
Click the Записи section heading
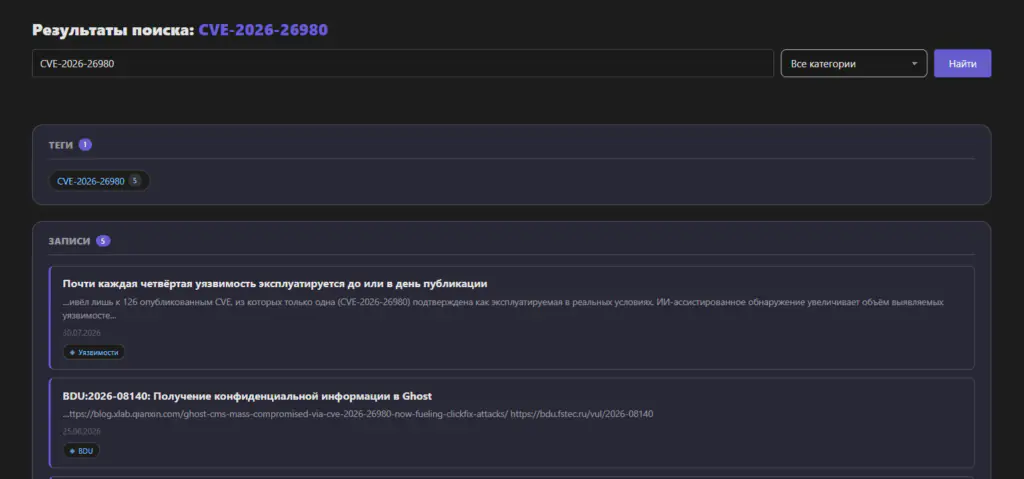pyautogui.click(x=69, y=241)
